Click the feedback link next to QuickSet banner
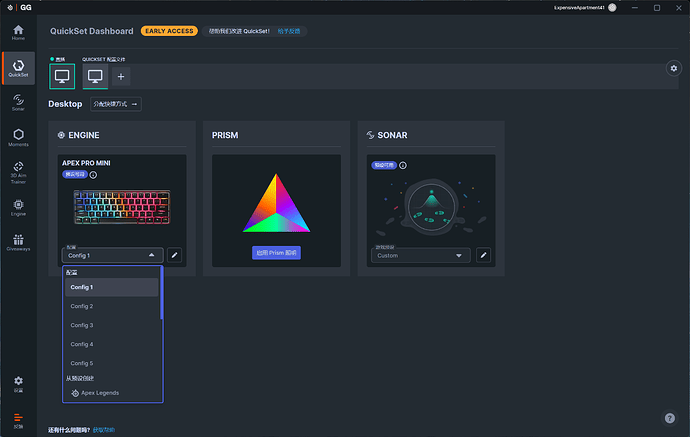Screen dimensions: 690x437 click(289, 31)
